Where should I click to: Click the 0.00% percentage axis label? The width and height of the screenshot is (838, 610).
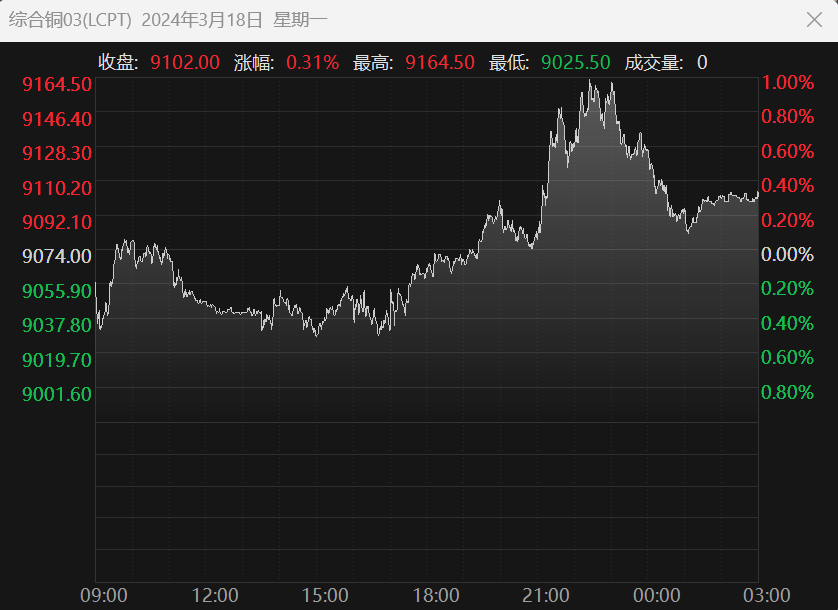coord(788,255)
